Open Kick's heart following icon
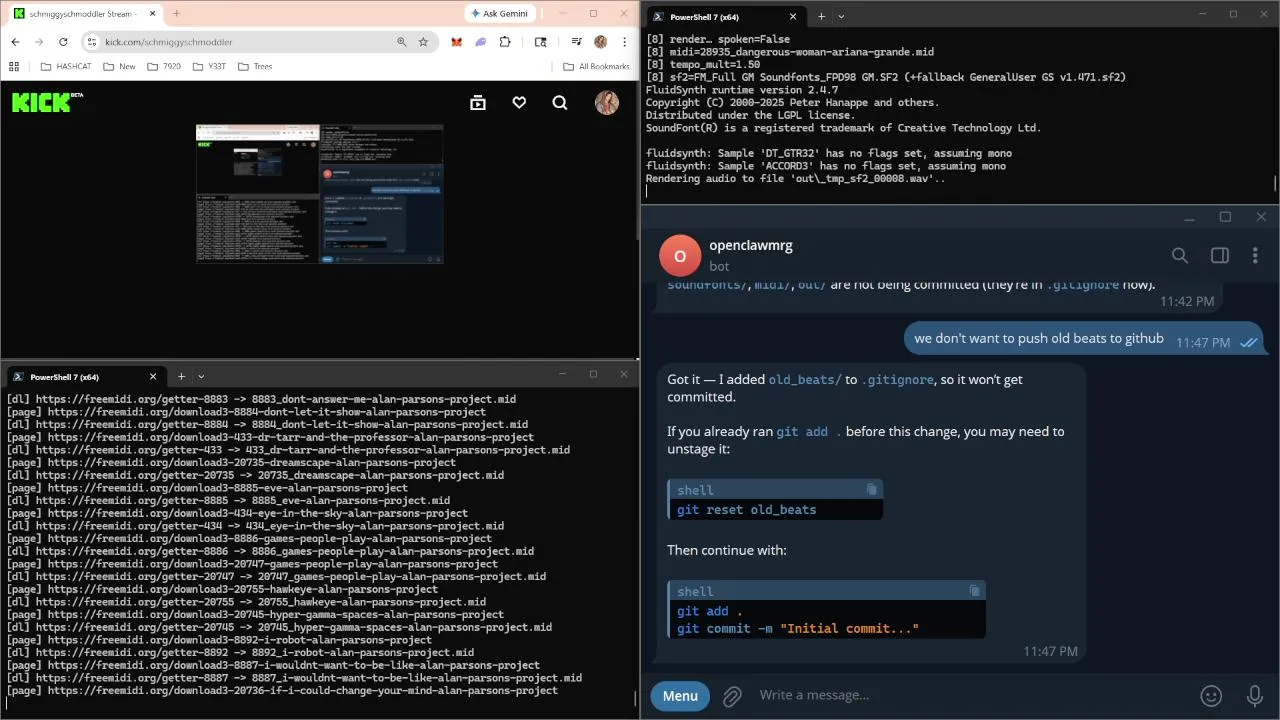The width and height of the screenshot is (1280, 720). click(x=519, y=102)
